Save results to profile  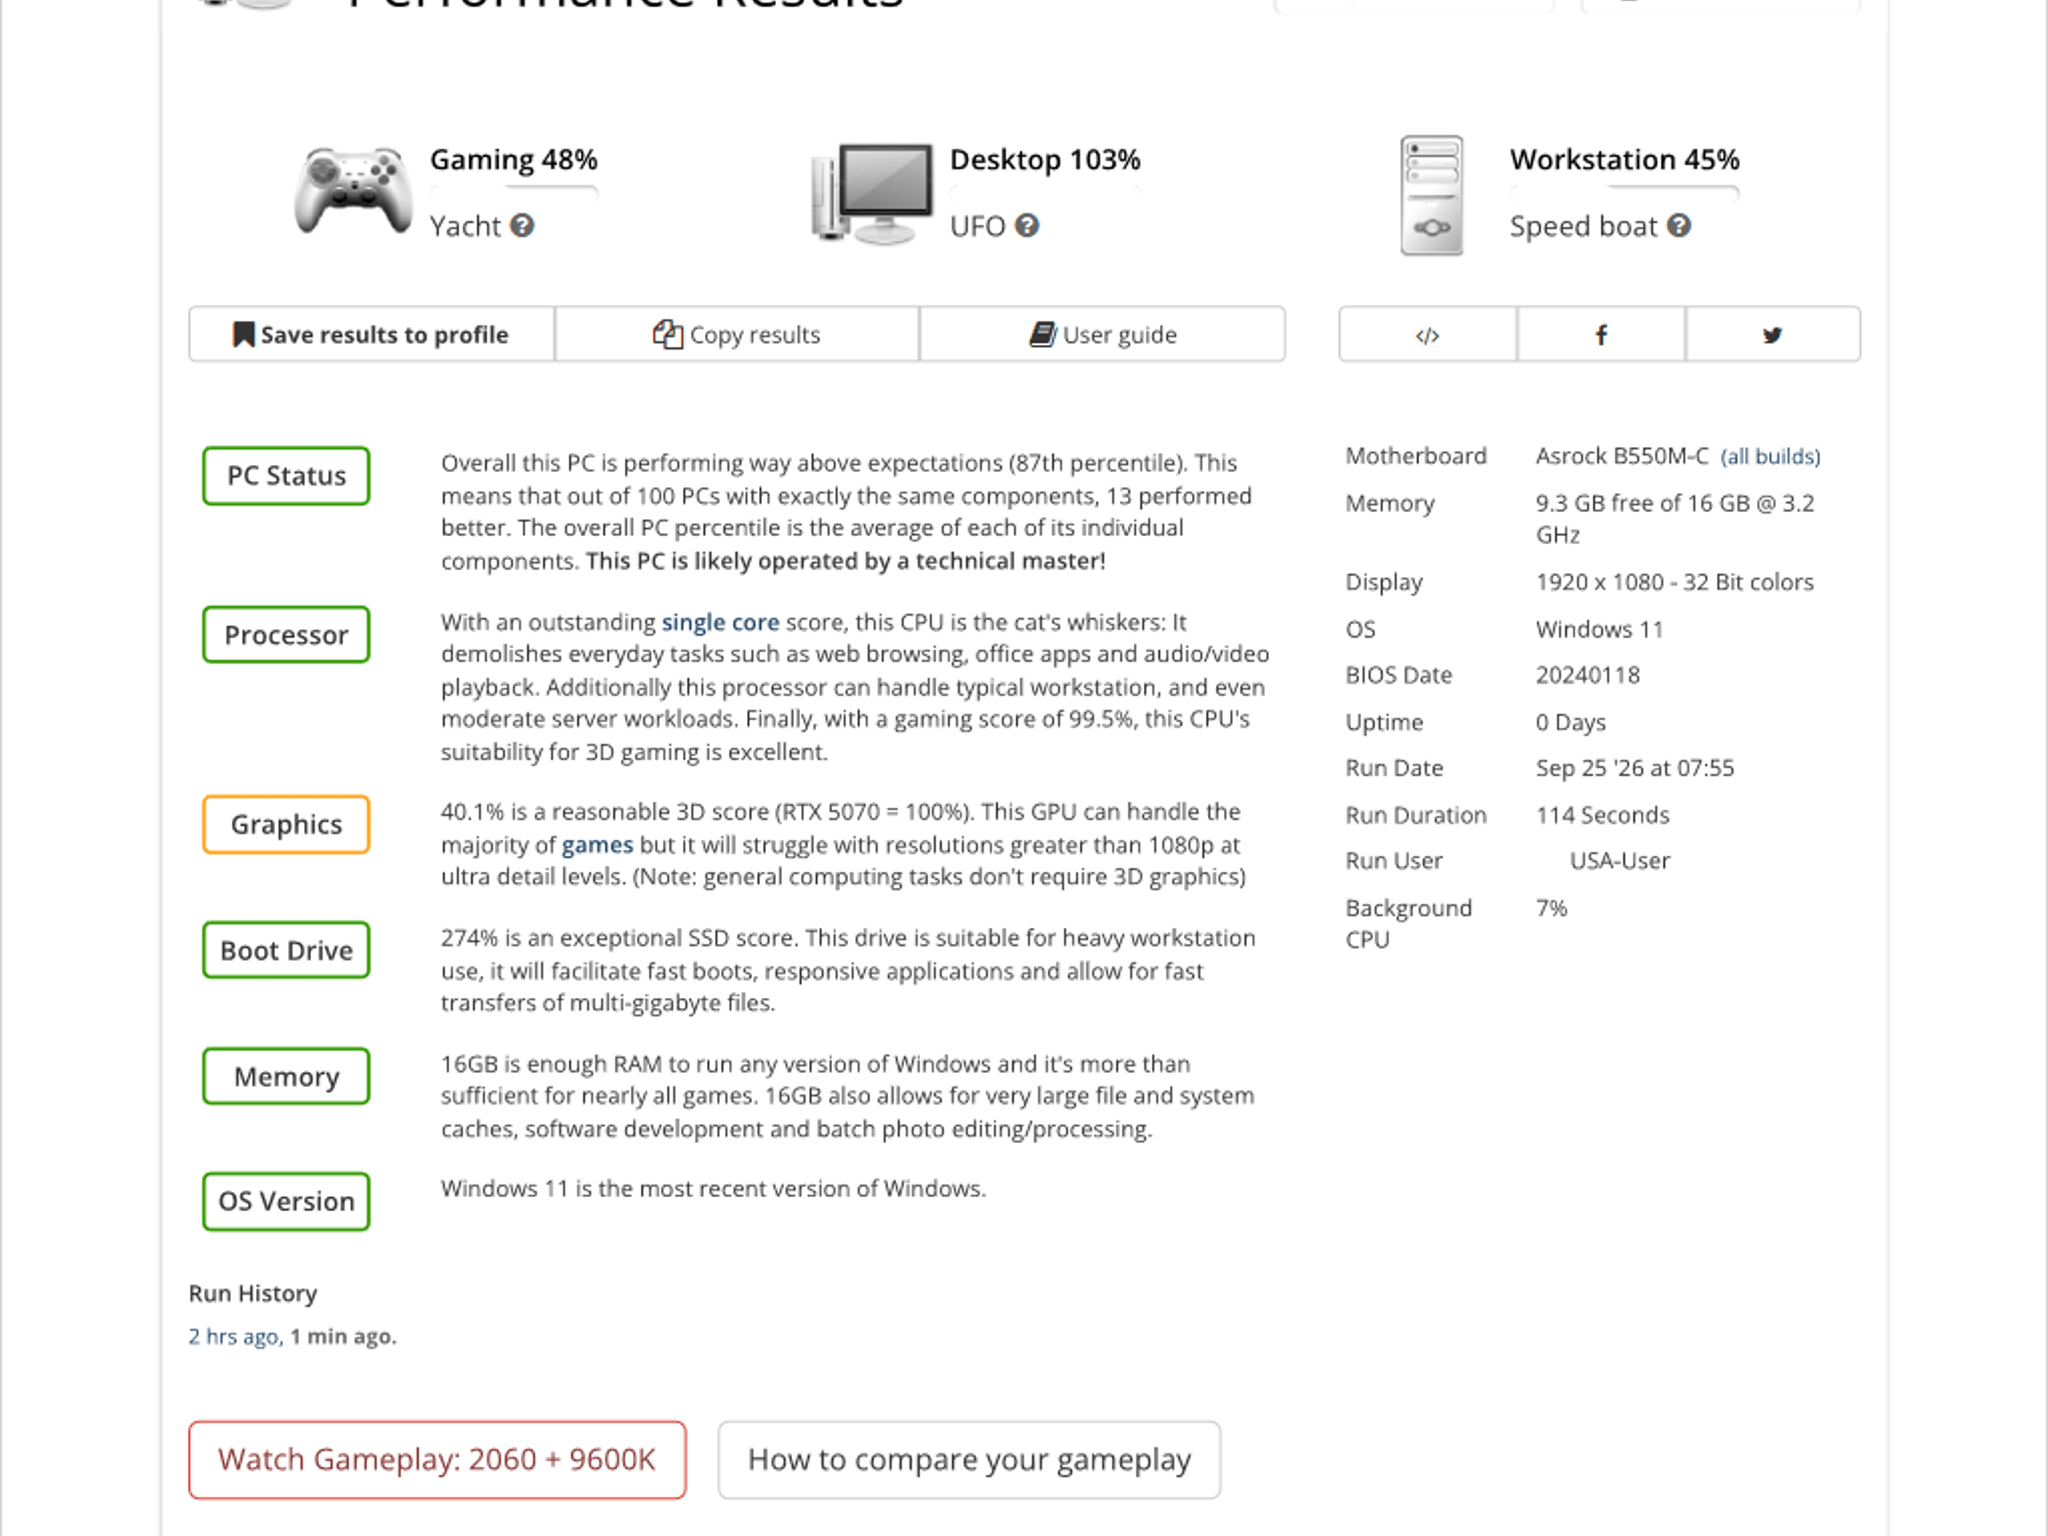(371, 335)
